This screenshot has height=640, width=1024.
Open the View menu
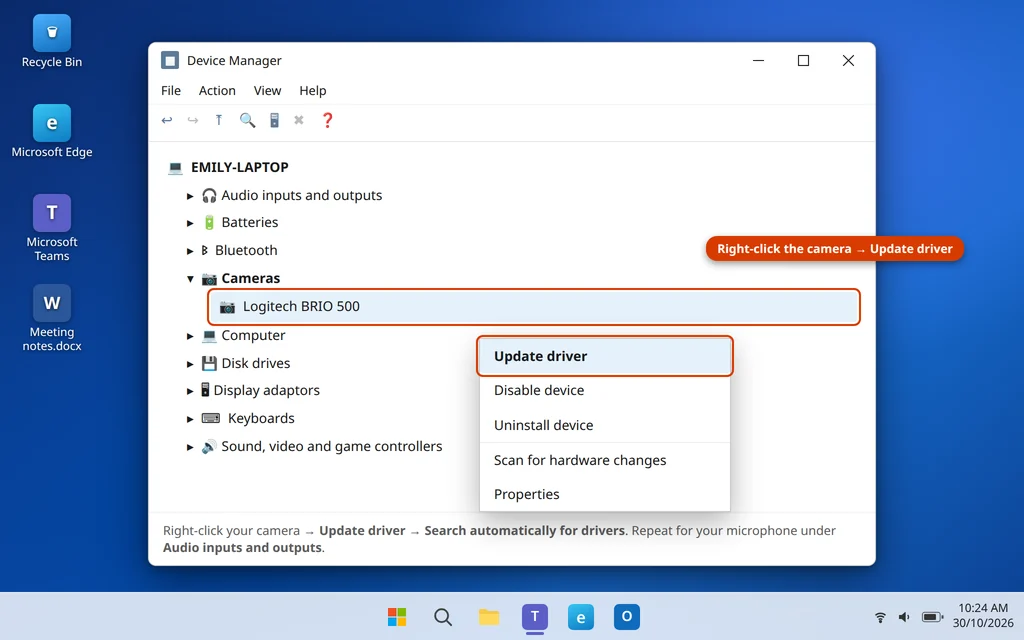point(267,91)
